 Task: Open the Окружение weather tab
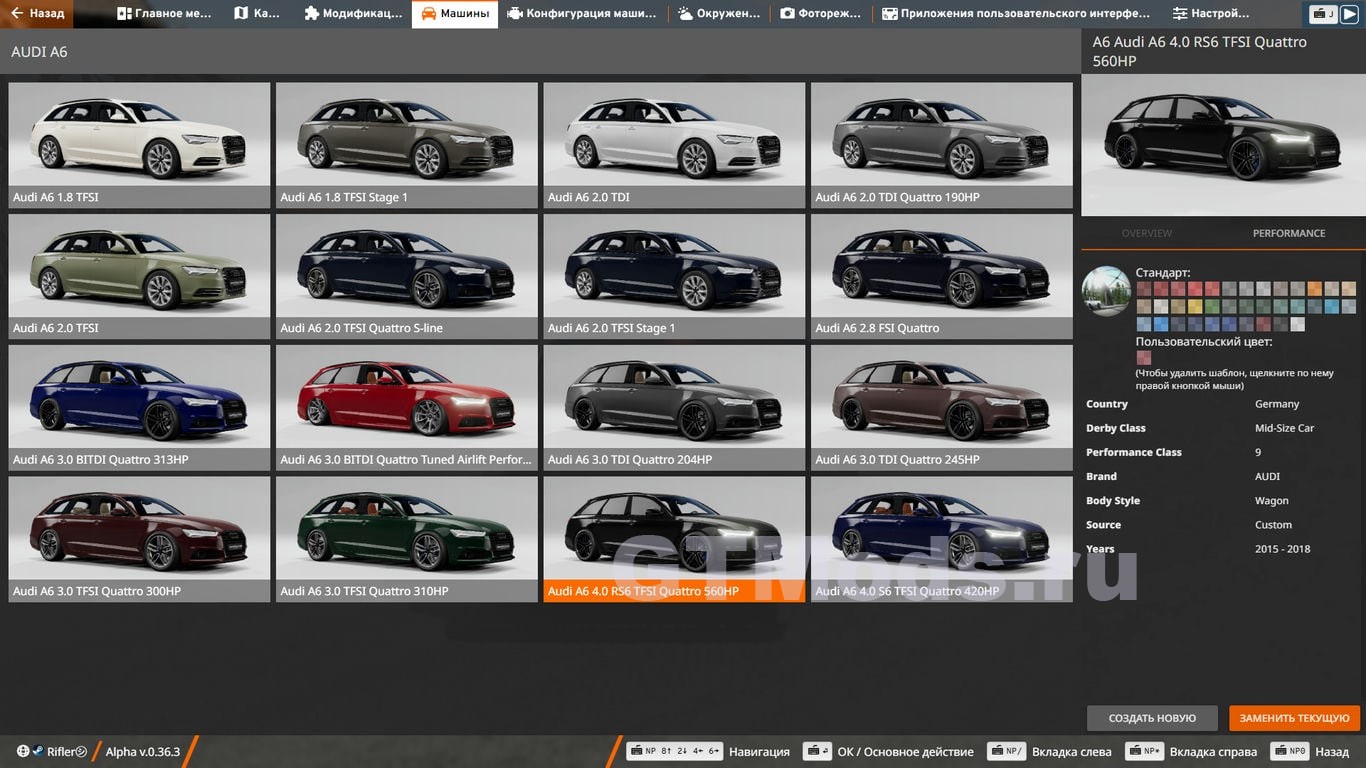pos(719,14)
